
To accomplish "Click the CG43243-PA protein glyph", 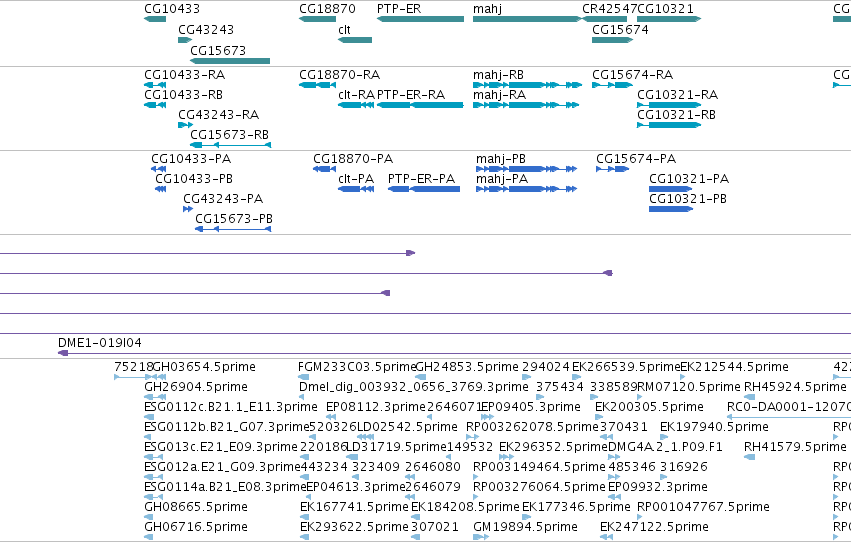I will pyautogui.click(x=188, y=209).
